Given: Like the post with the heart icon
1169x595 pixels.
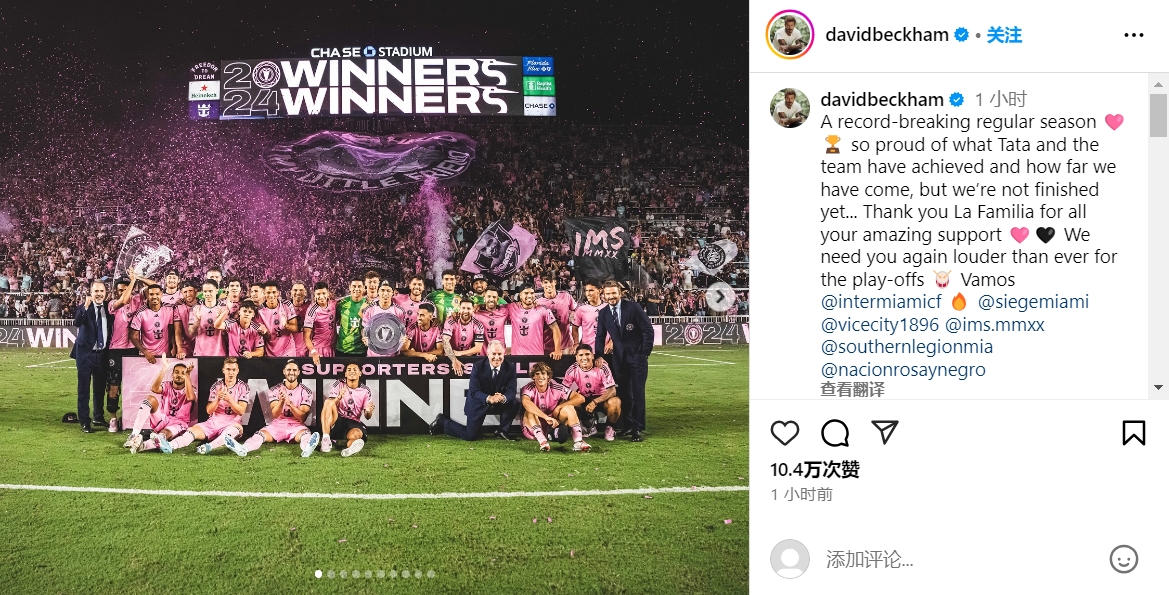Looking at the screenshot, I should coord(784,433).
